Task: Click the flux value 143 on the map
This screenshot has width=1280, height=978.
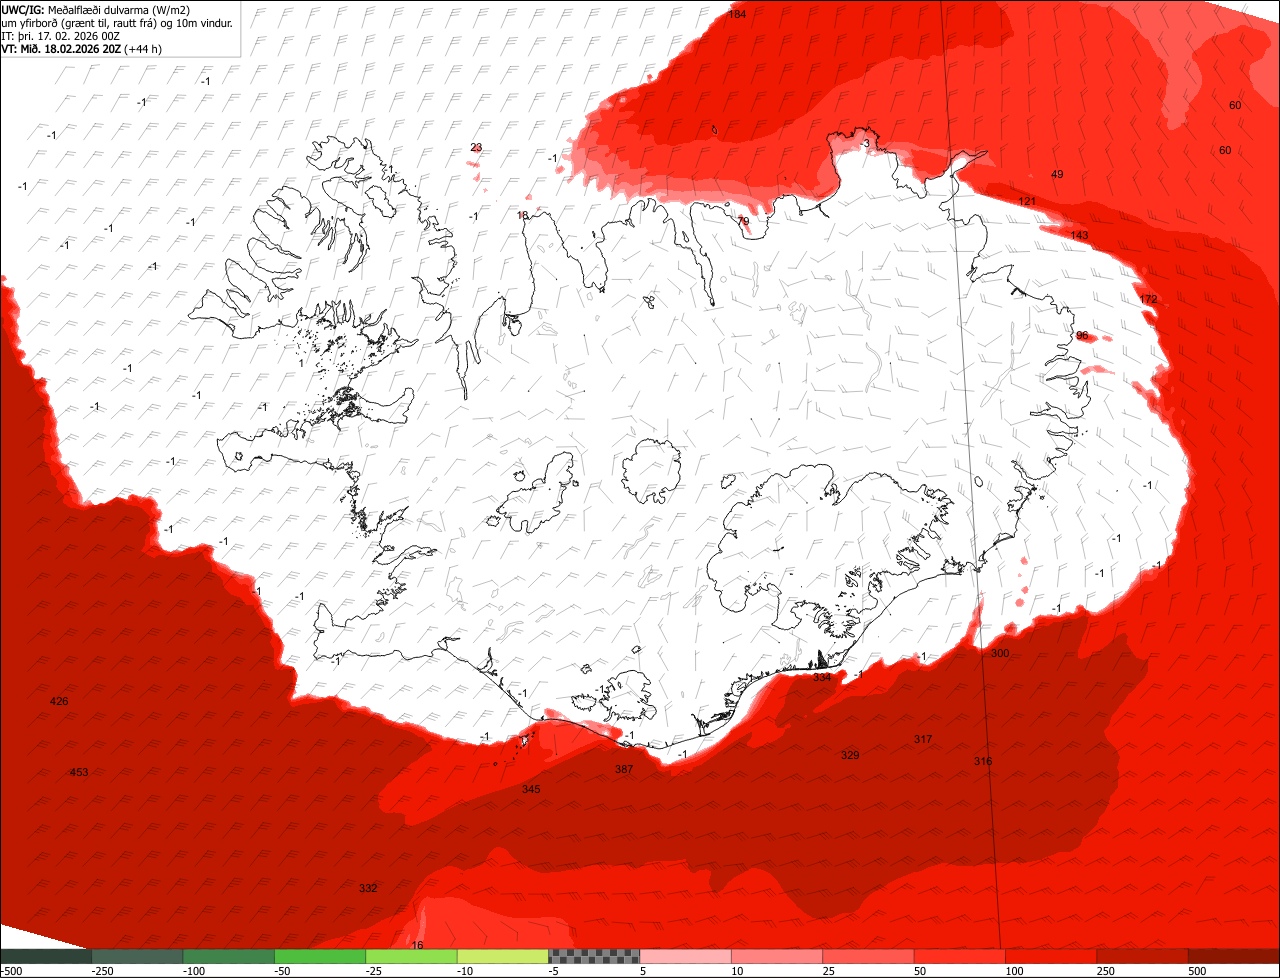Action: click(x=1080, y=235)
